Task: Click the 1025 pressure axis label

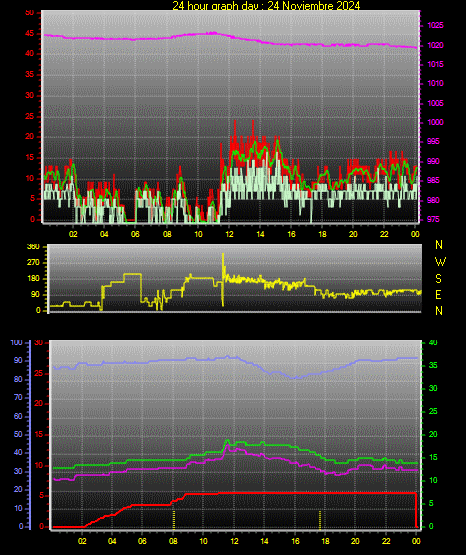Action: (435, 25)
